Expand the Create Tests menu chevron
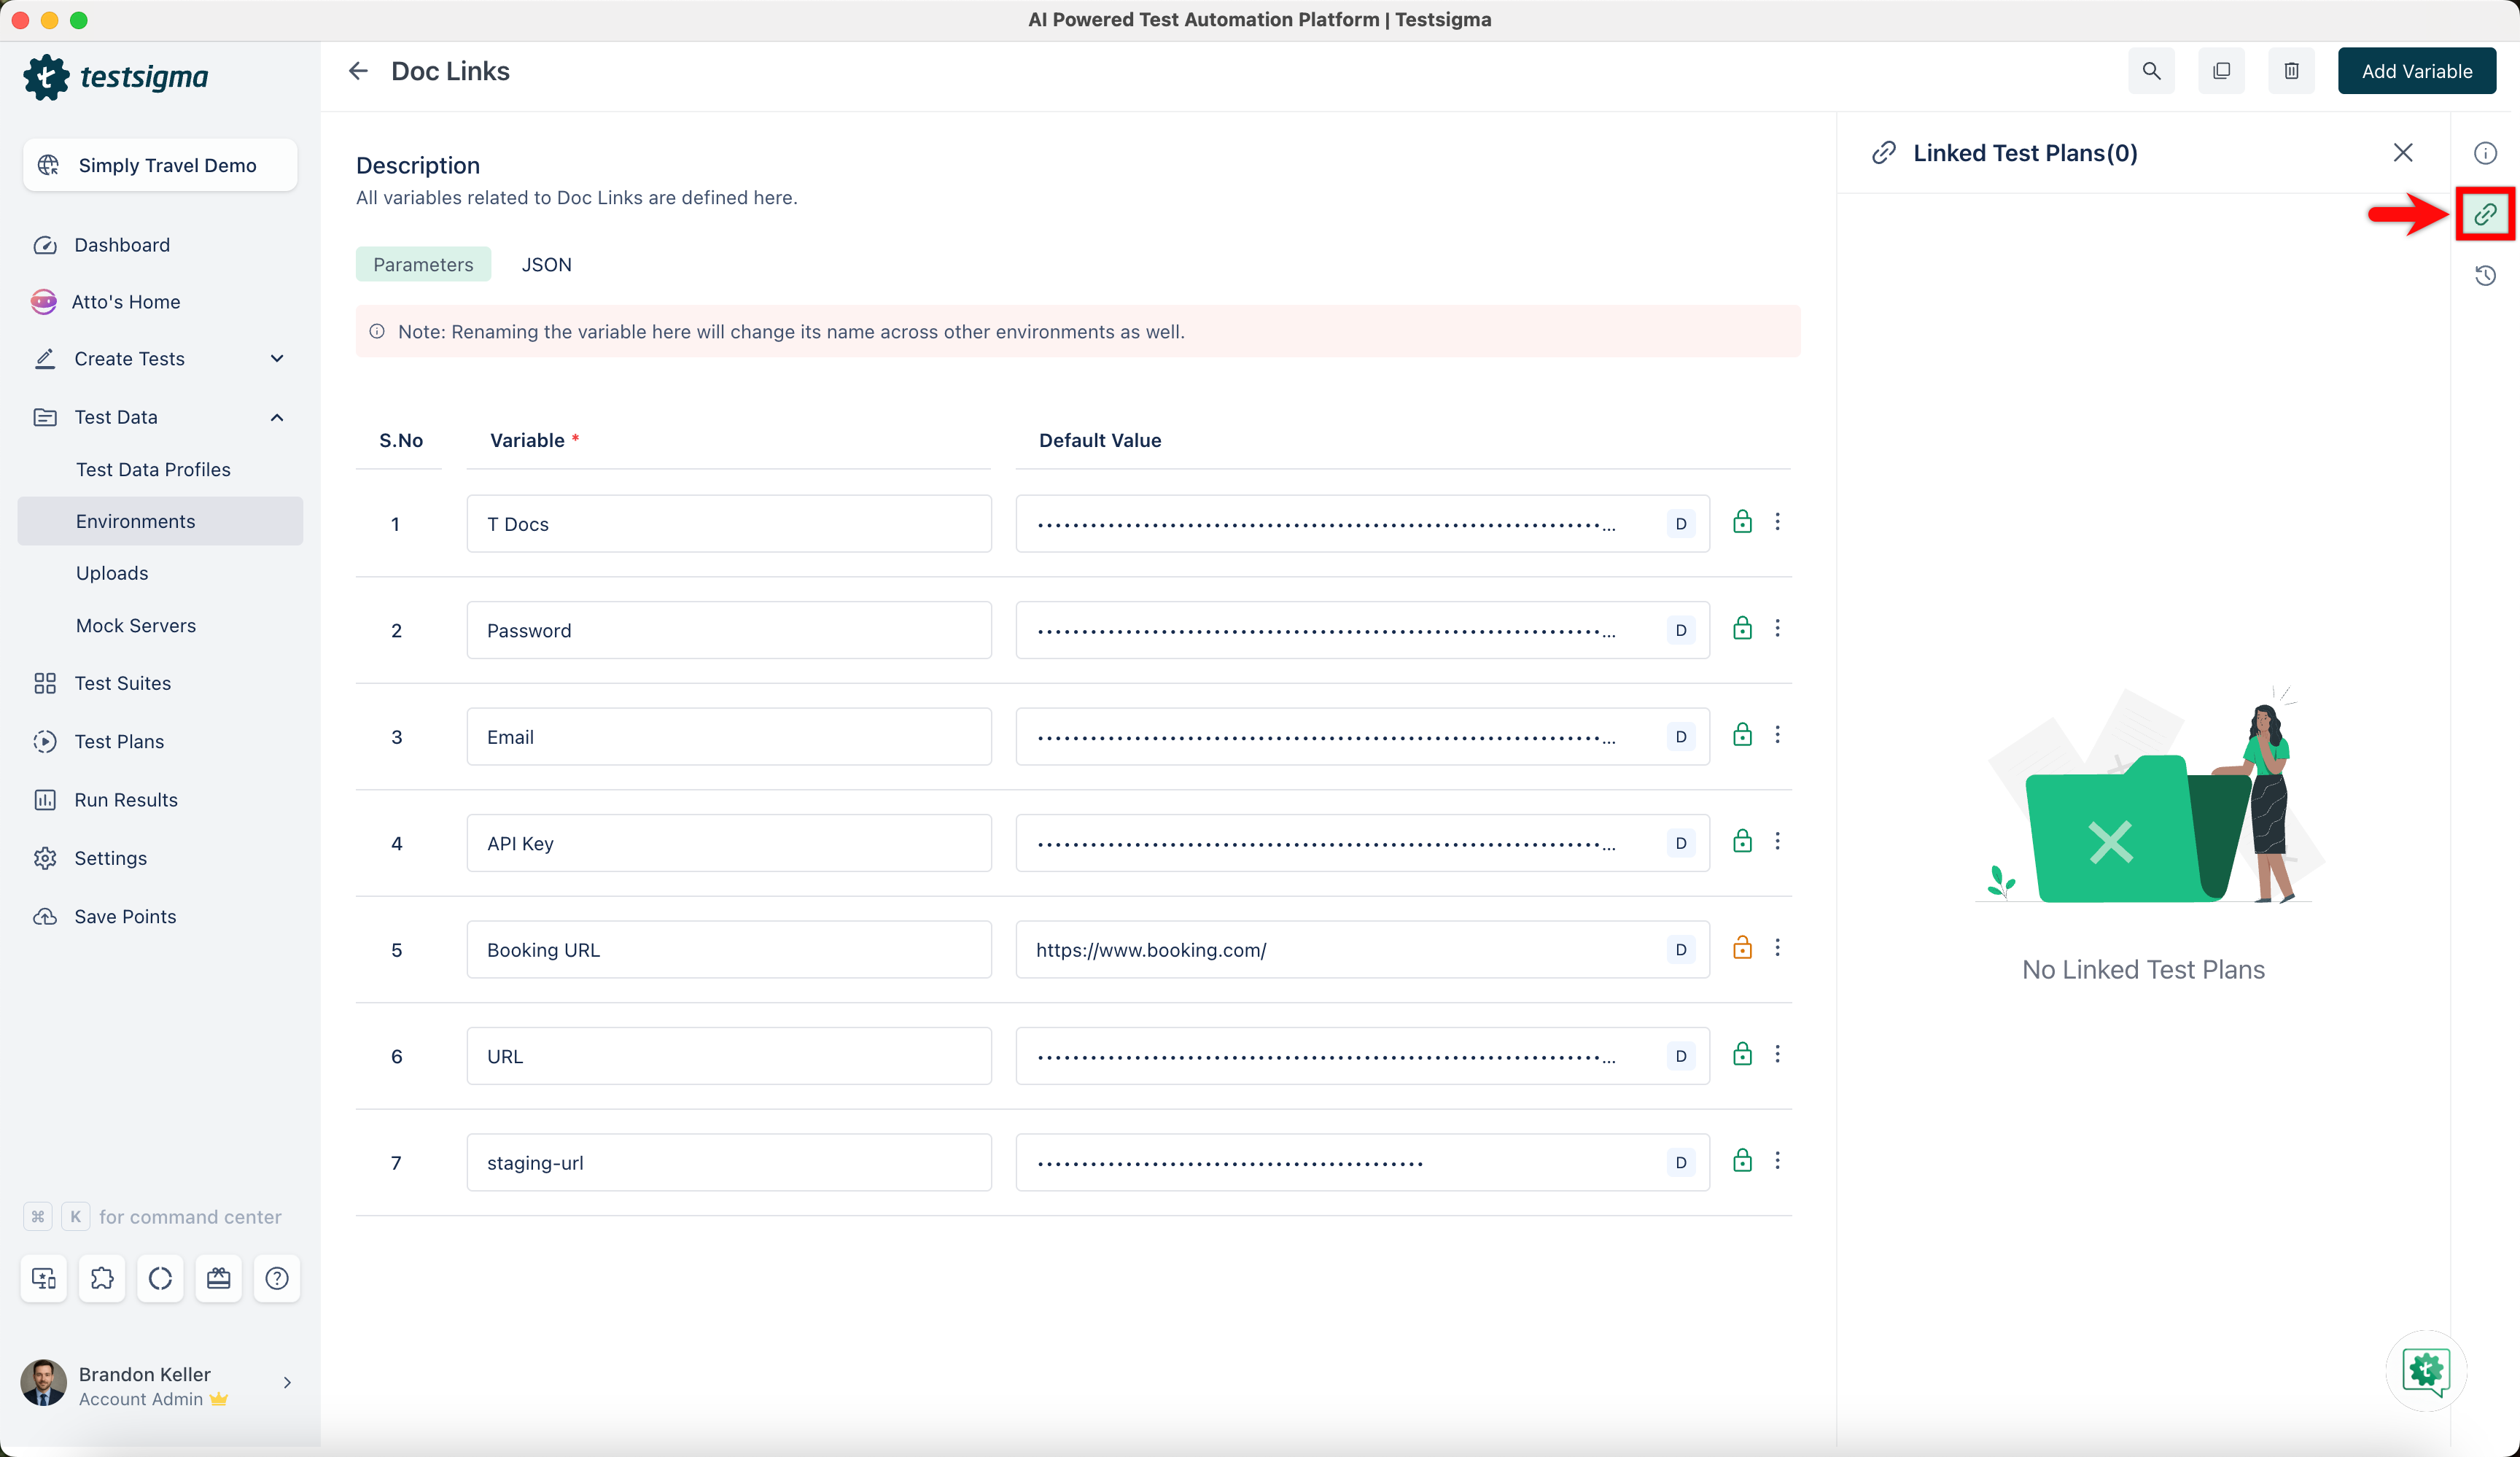The width and height of the screenshot is (2520, 1457). (x=277, y=358)
